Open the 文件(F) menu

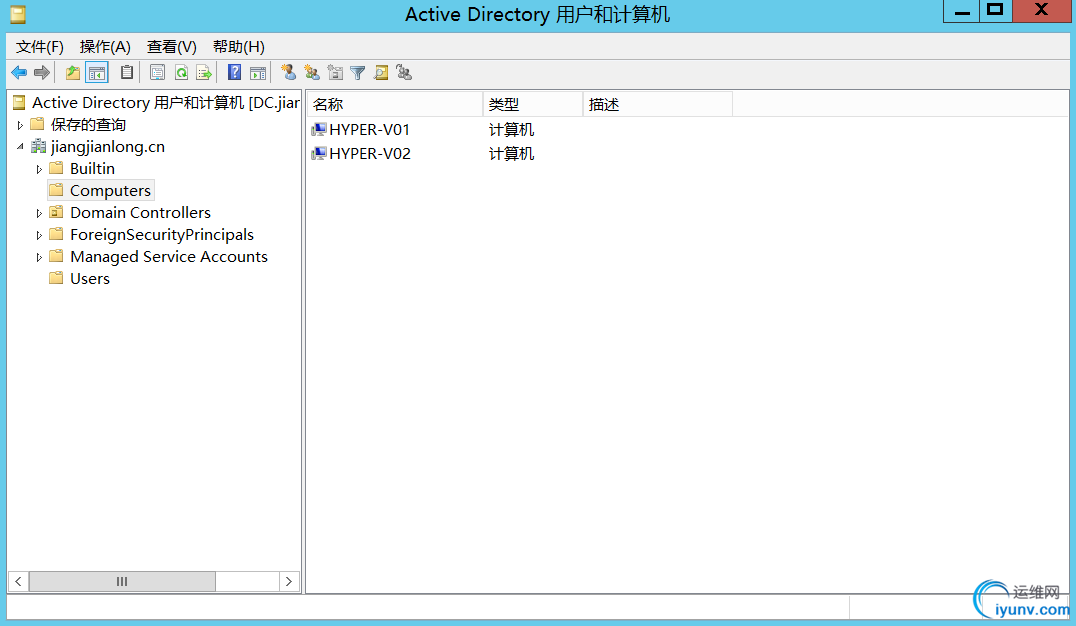coord(40,47)
